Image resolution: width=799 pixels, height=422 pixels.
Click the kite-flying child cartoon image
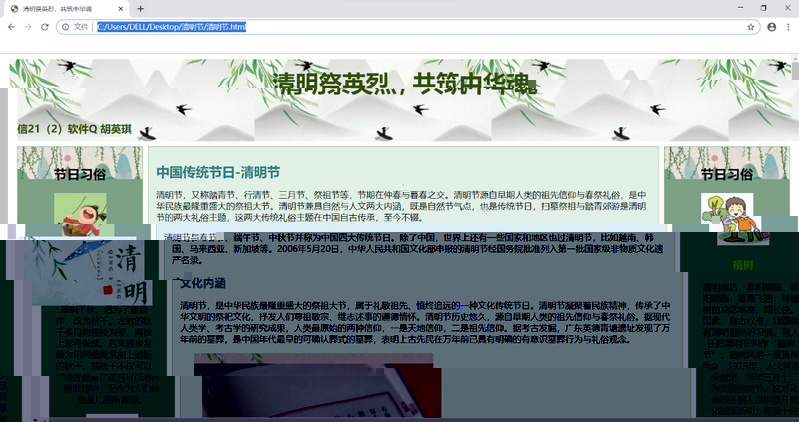(80, 215)
